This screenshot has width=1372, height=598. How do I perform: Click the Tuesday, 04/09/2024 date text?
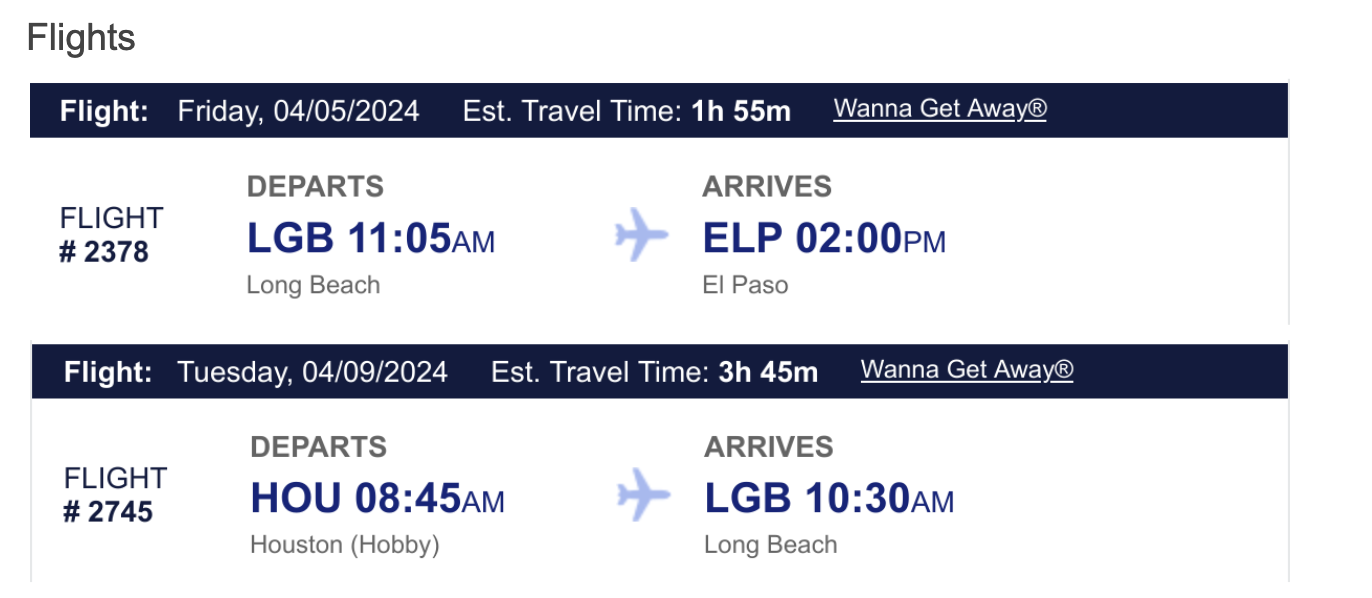pyautogui.click(x=312, y=372)
